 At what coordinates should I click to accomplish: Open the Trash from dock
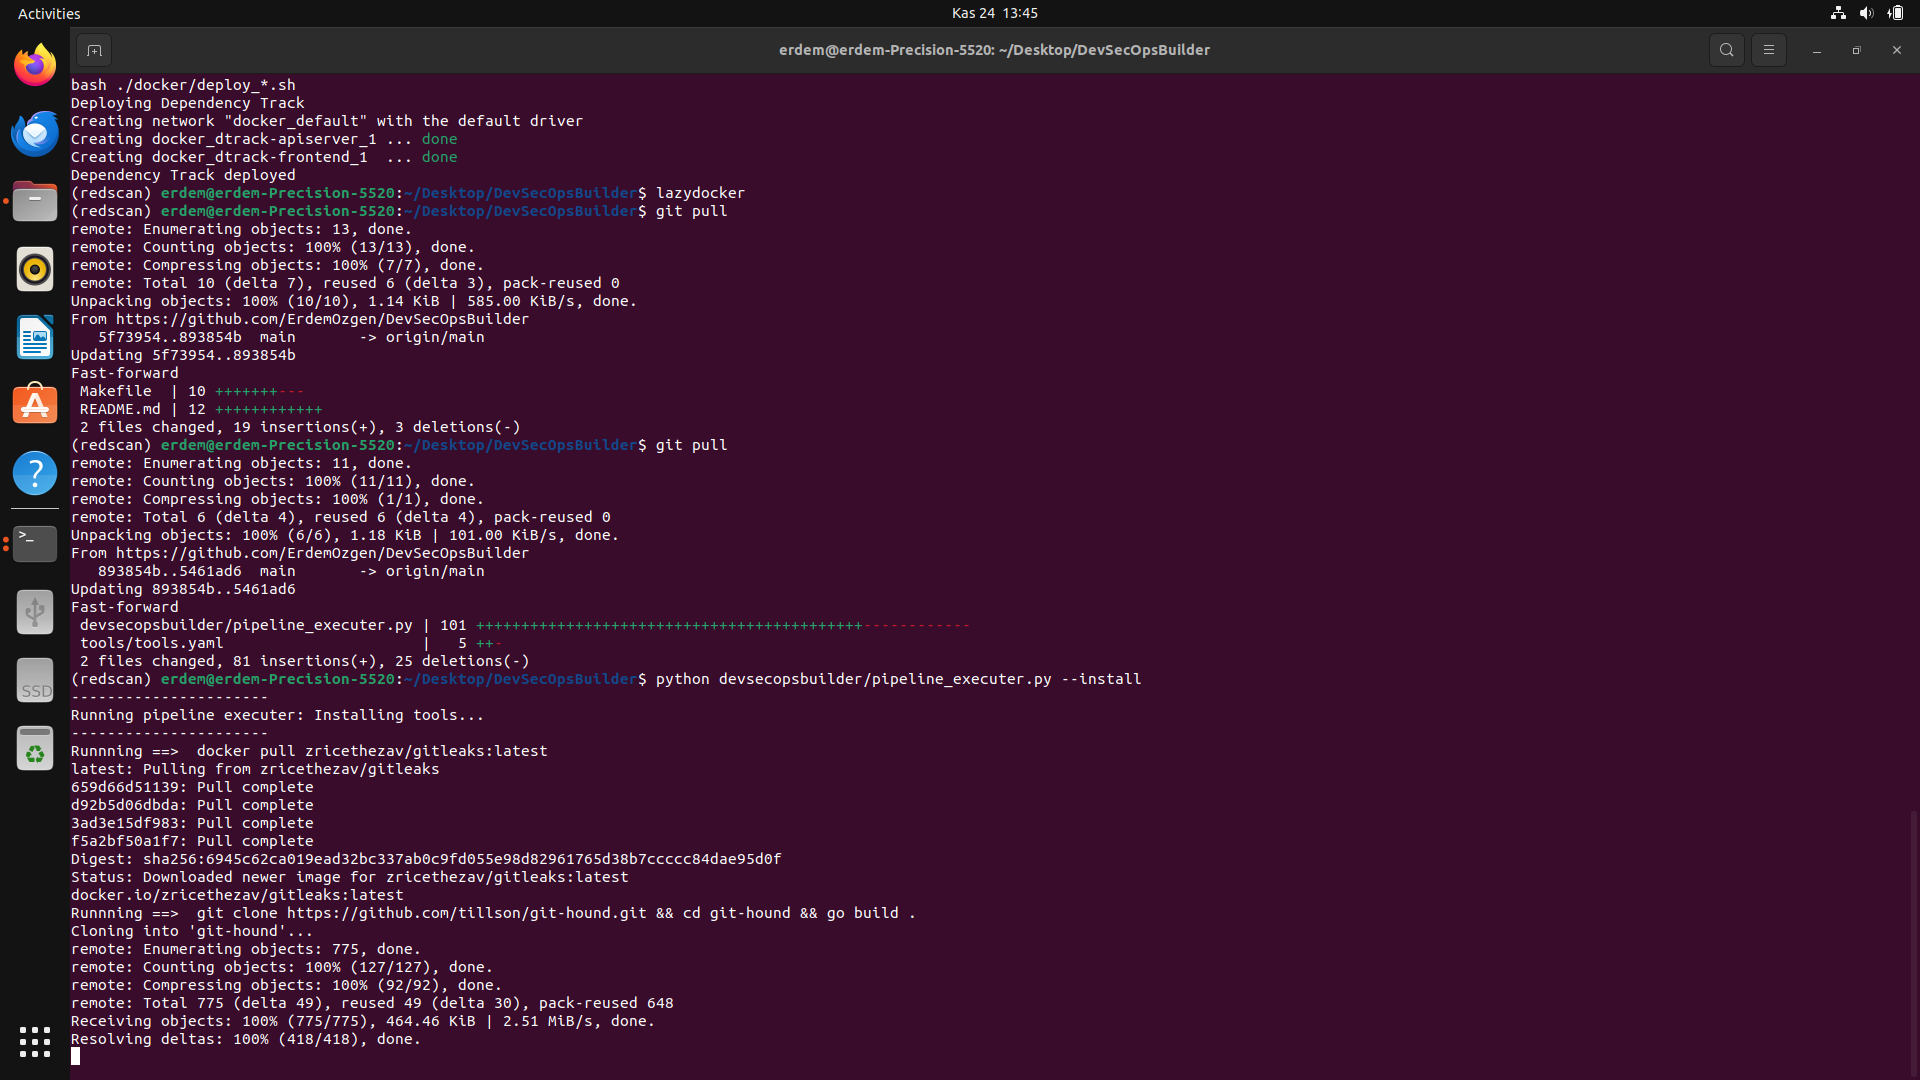35,749
